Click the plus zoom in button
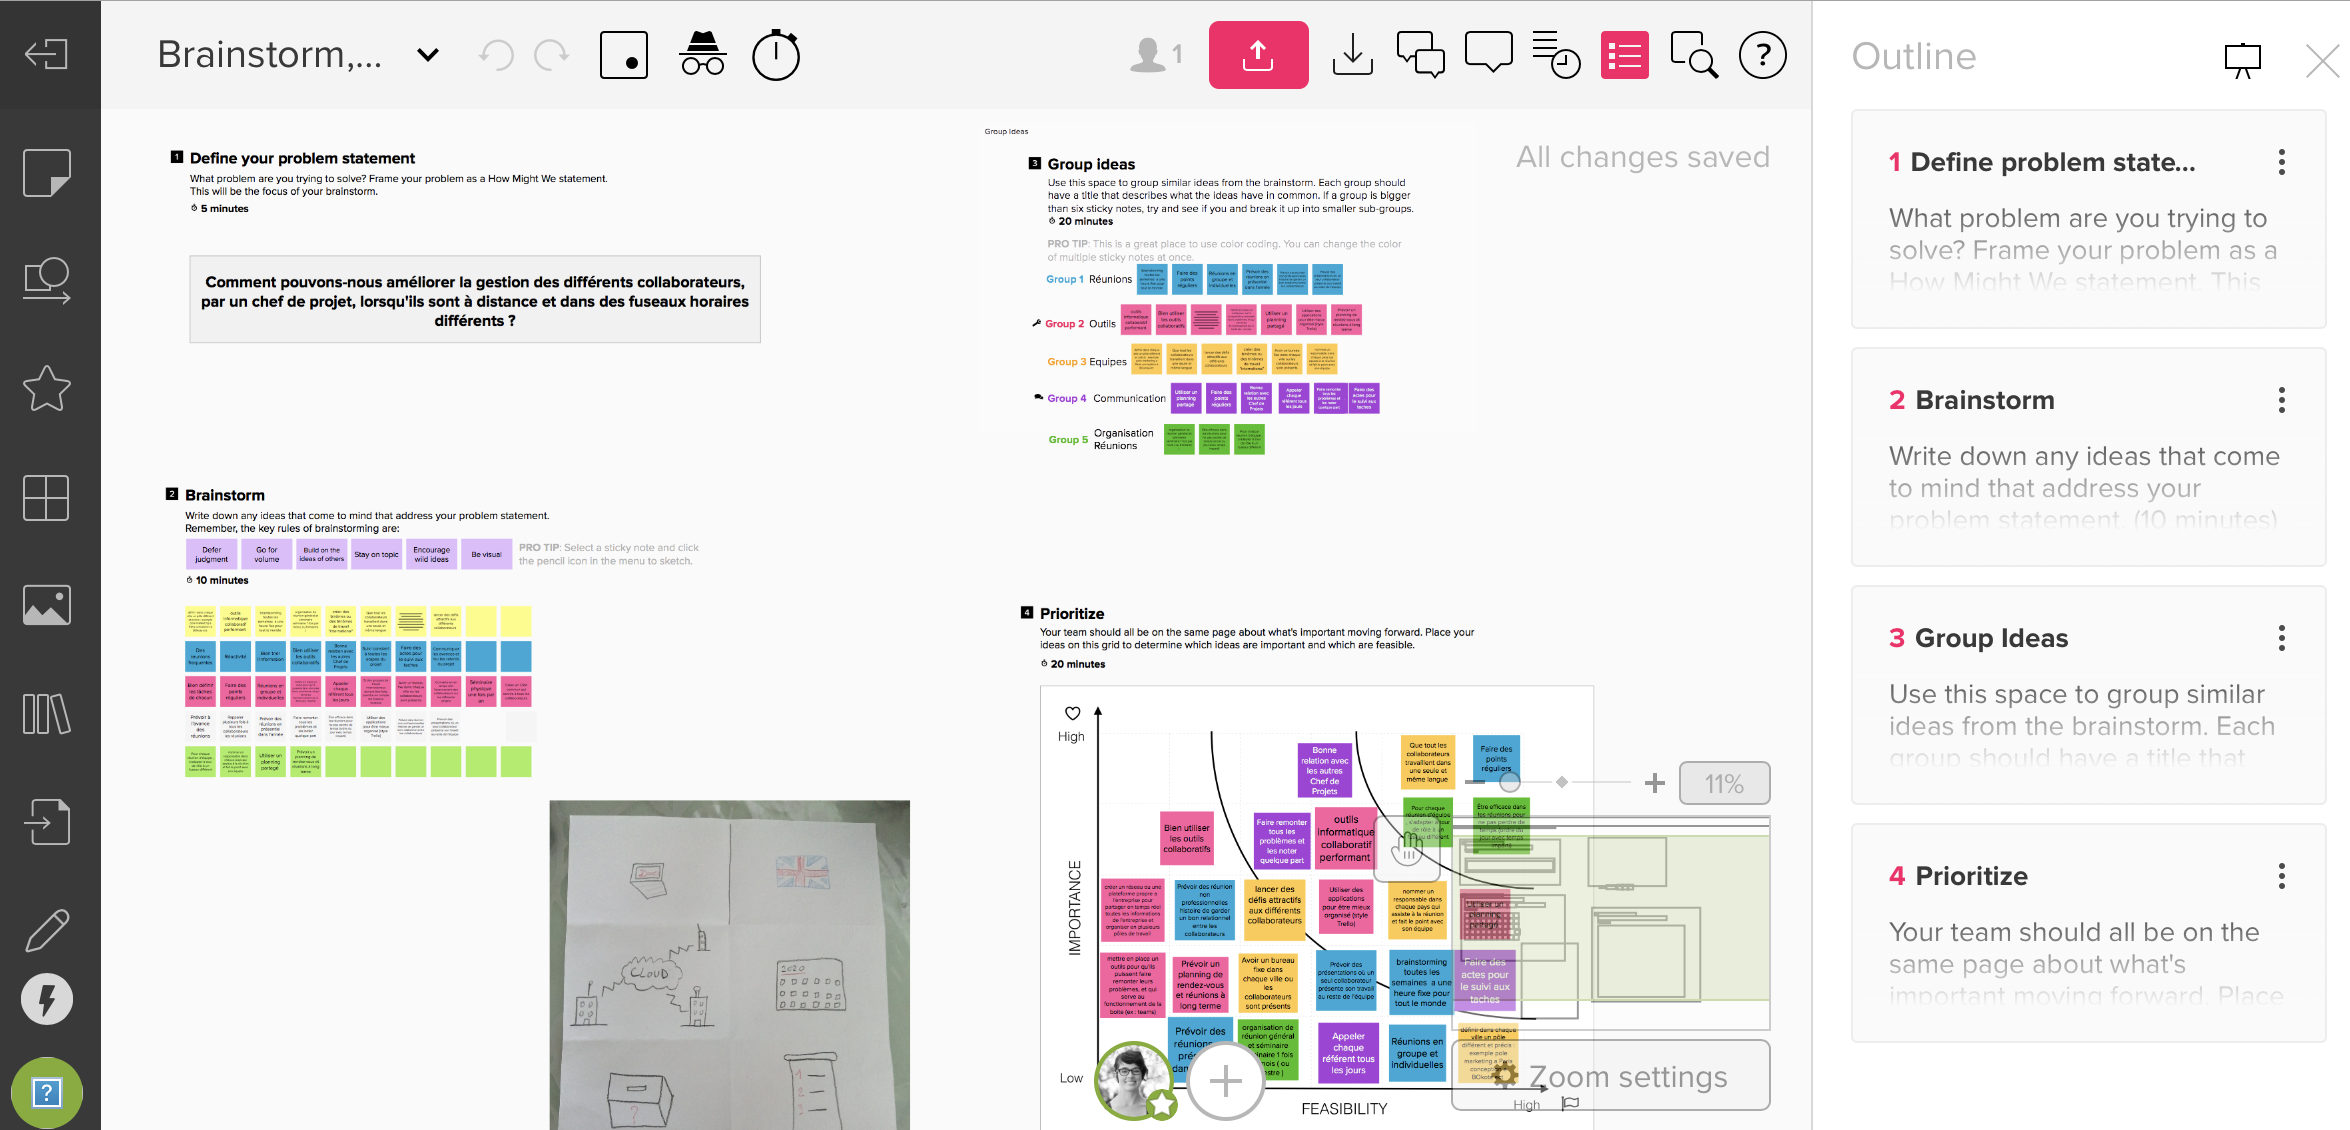2350x1130 pixels. pos(1655,783)
